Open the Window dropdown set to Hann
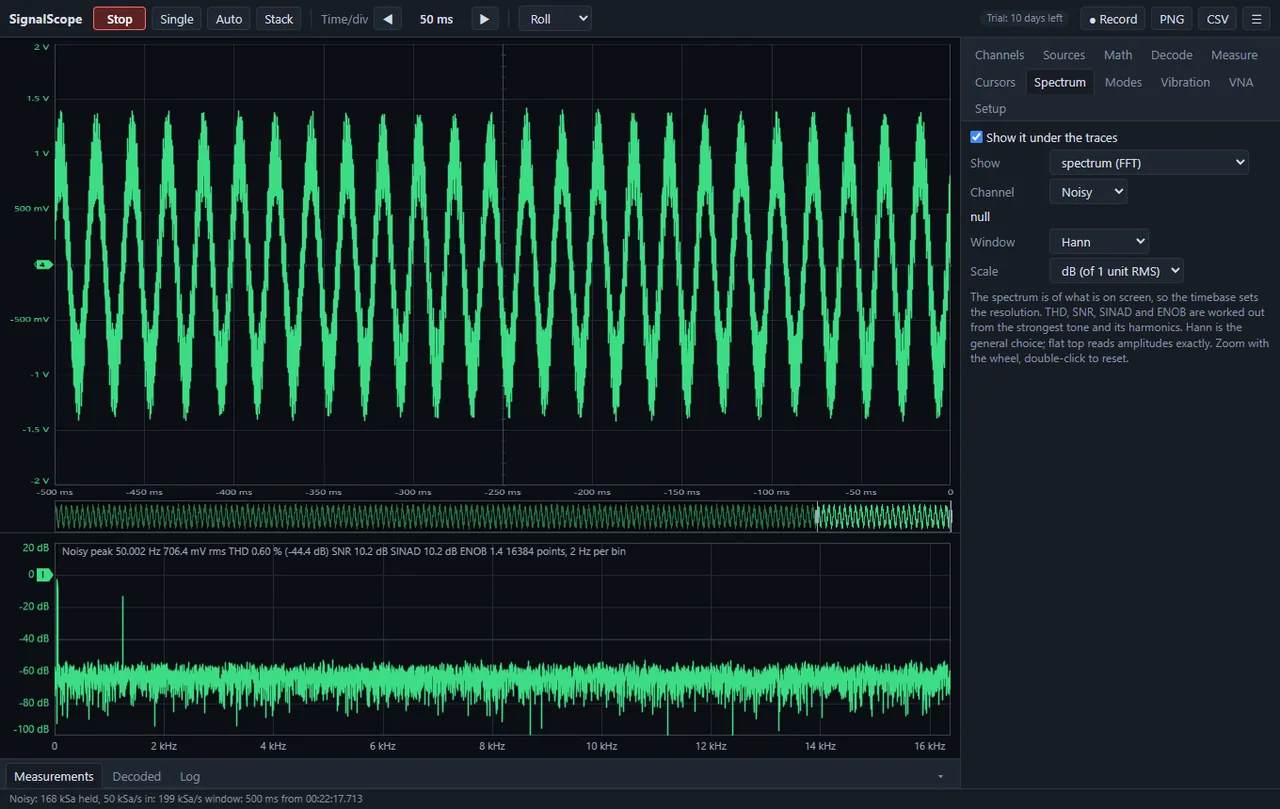Image resolution: width=1280 pixels, height=809 pixels. (1099, 241)
